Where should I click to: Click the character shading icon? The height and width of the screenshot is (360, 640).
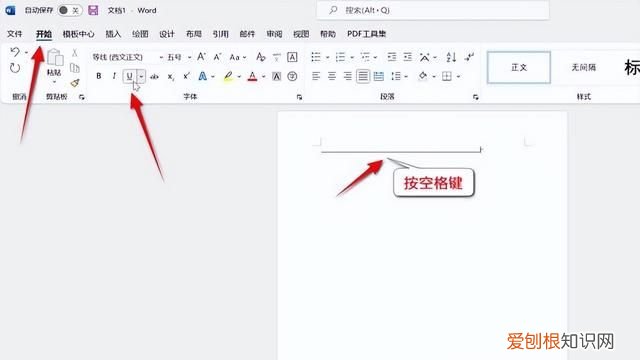(276, 76)
